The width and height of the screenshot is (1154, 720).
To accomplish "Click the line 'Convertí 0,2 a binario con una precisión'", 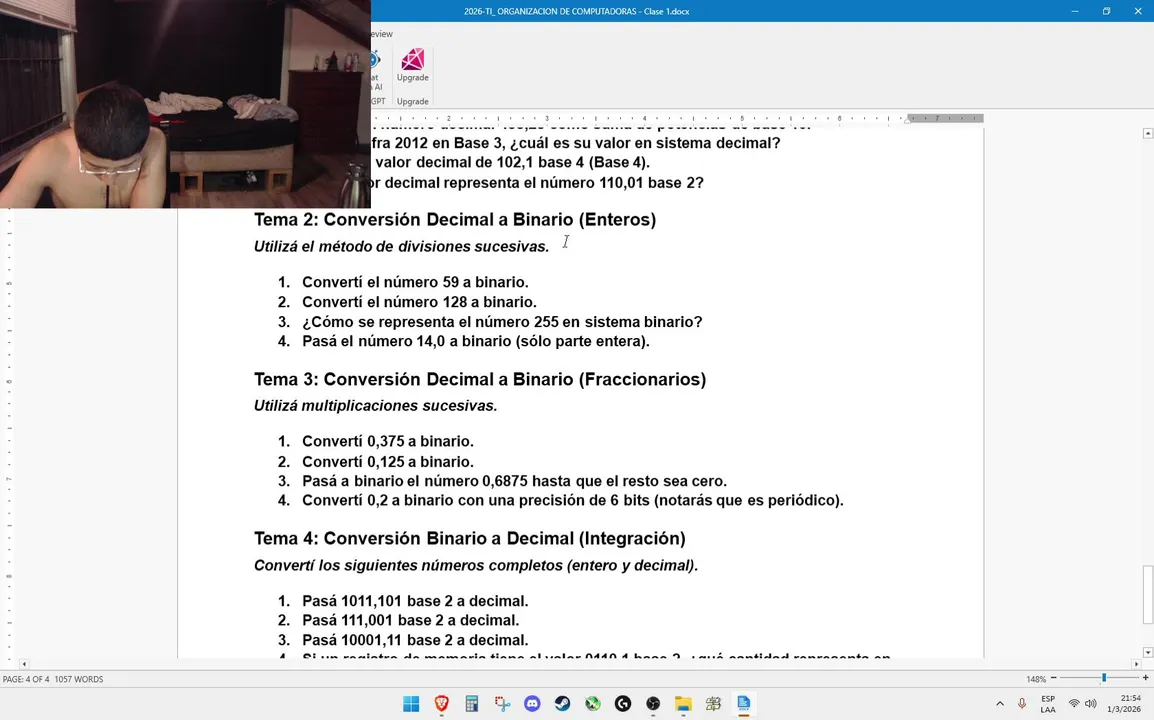I will point(573,501).
